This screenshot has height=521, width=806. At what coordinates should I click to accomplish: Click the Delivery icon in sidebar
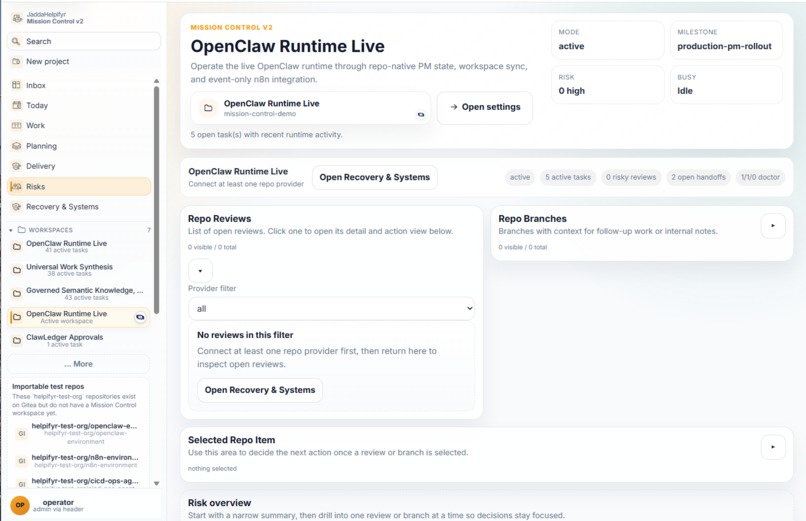click(16, 166)
